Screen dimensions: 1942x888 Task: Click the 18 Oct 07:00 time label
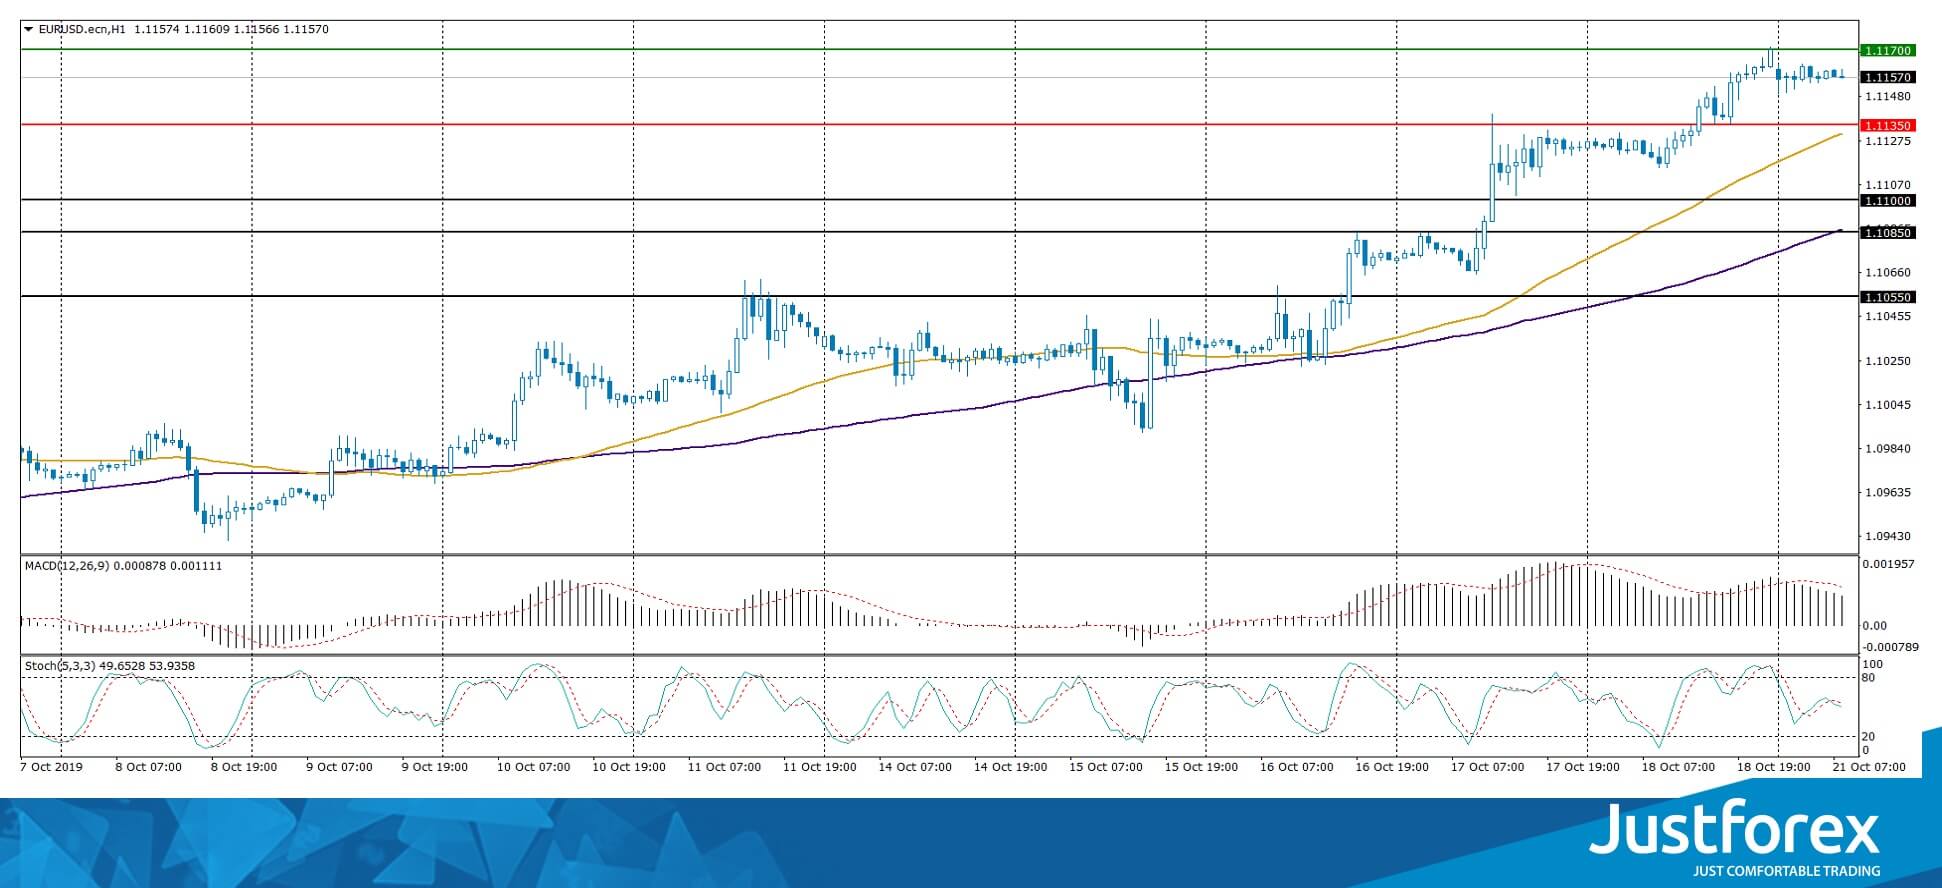[x=1678, y=767]
